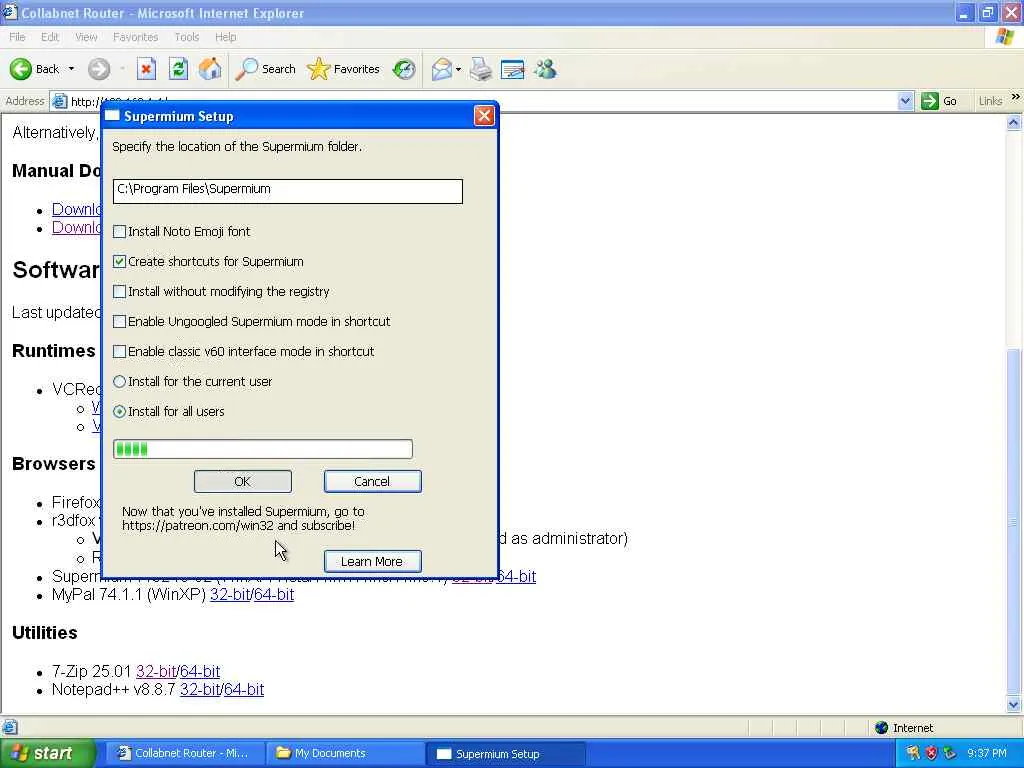Click the Mail envelope icon
The height and width of the screenshot is (768, 1024).
441,69
